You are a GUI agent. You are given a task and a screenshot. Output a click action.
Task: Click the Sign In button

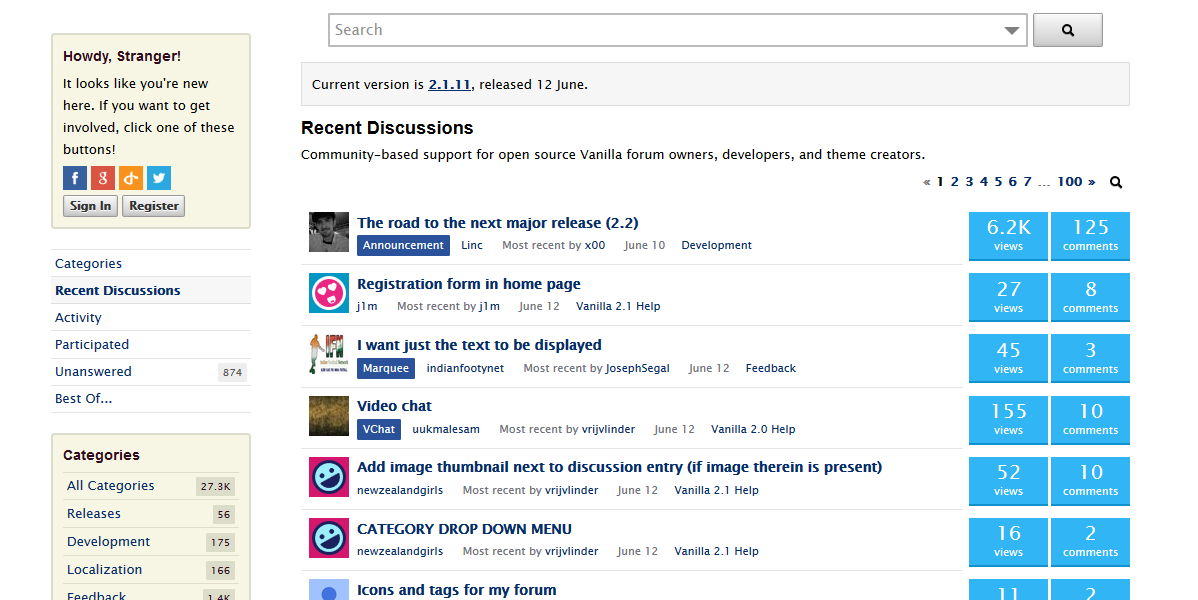90,206
